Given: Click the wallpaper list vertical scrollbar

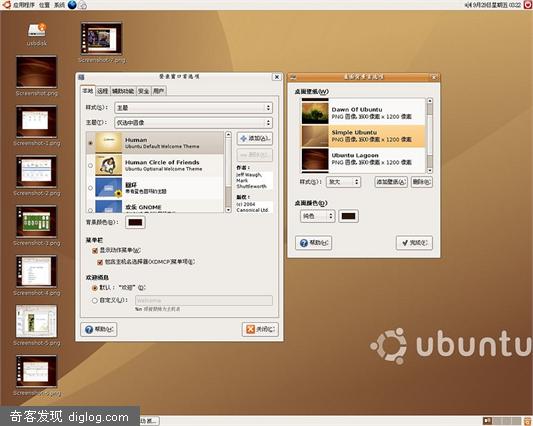Looking at the screenshot, I should click(430, 135).
